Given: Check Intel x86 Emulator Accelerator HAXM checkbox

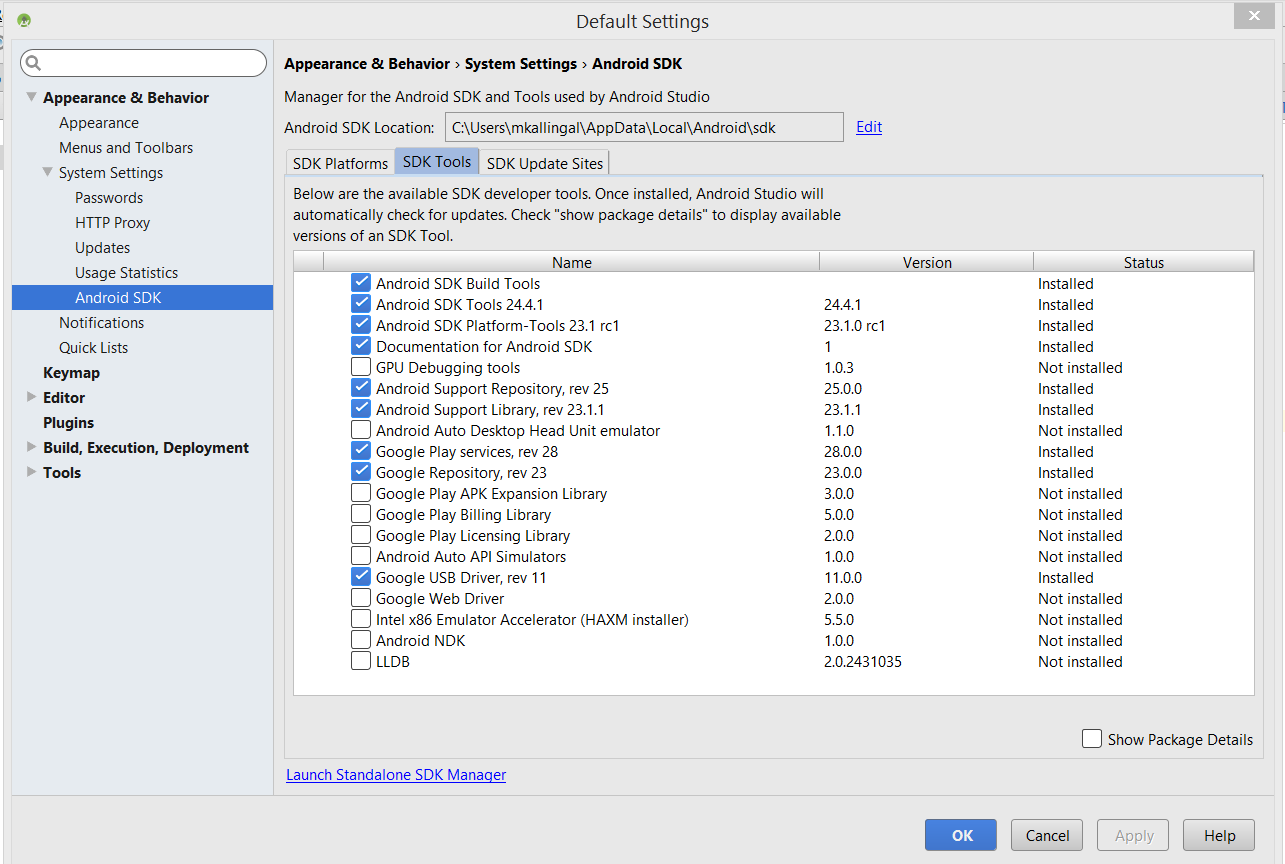Looking at the screenshot, I should coord(361,619).
